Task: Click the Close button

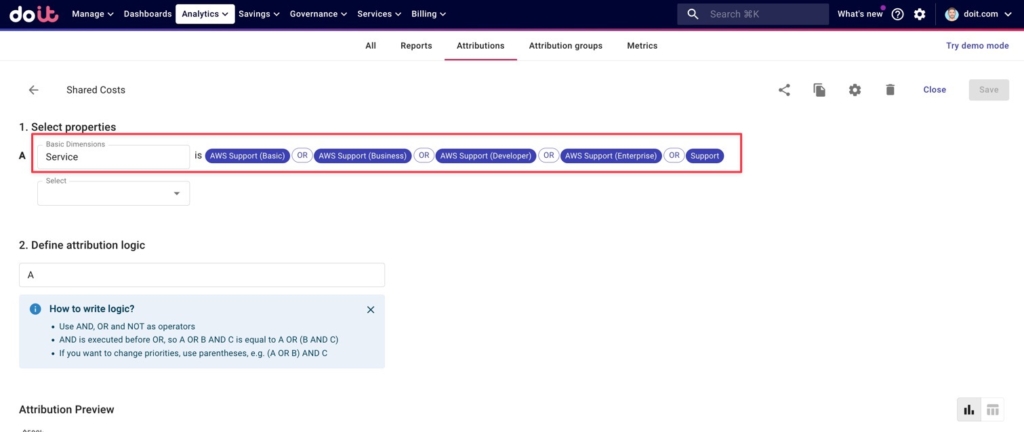Action: point(934,90)
